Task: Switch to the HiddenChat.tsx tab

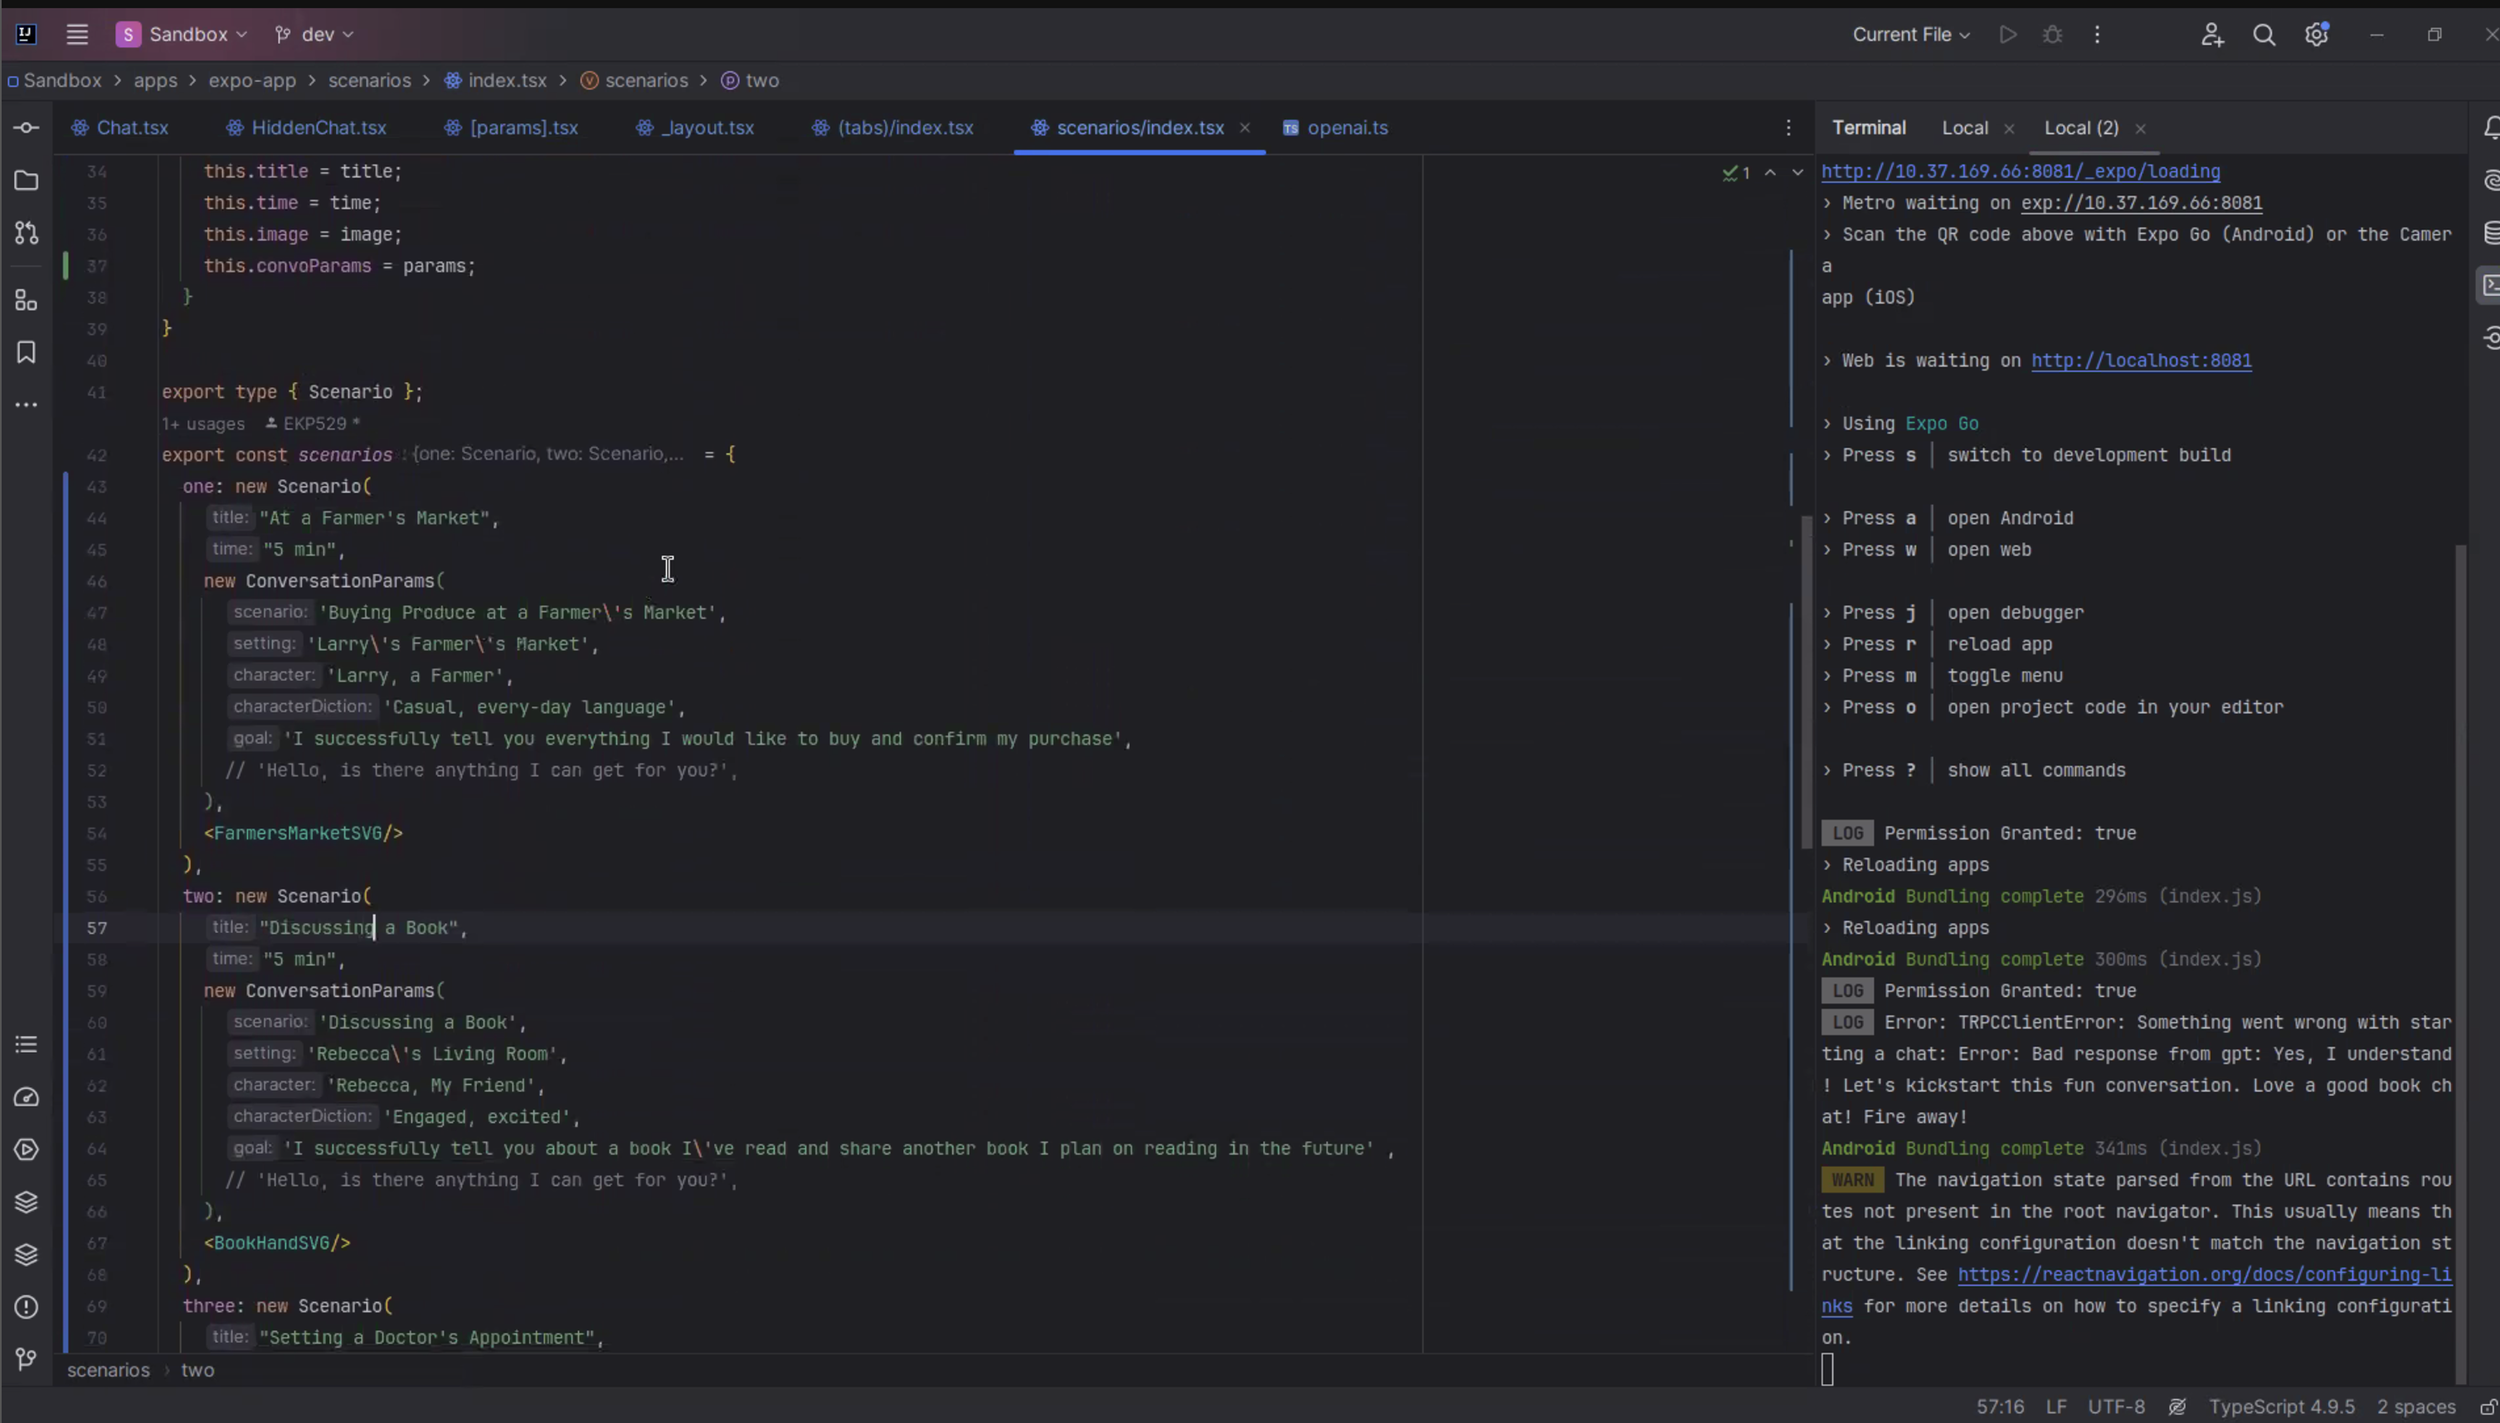Action: 318,128
